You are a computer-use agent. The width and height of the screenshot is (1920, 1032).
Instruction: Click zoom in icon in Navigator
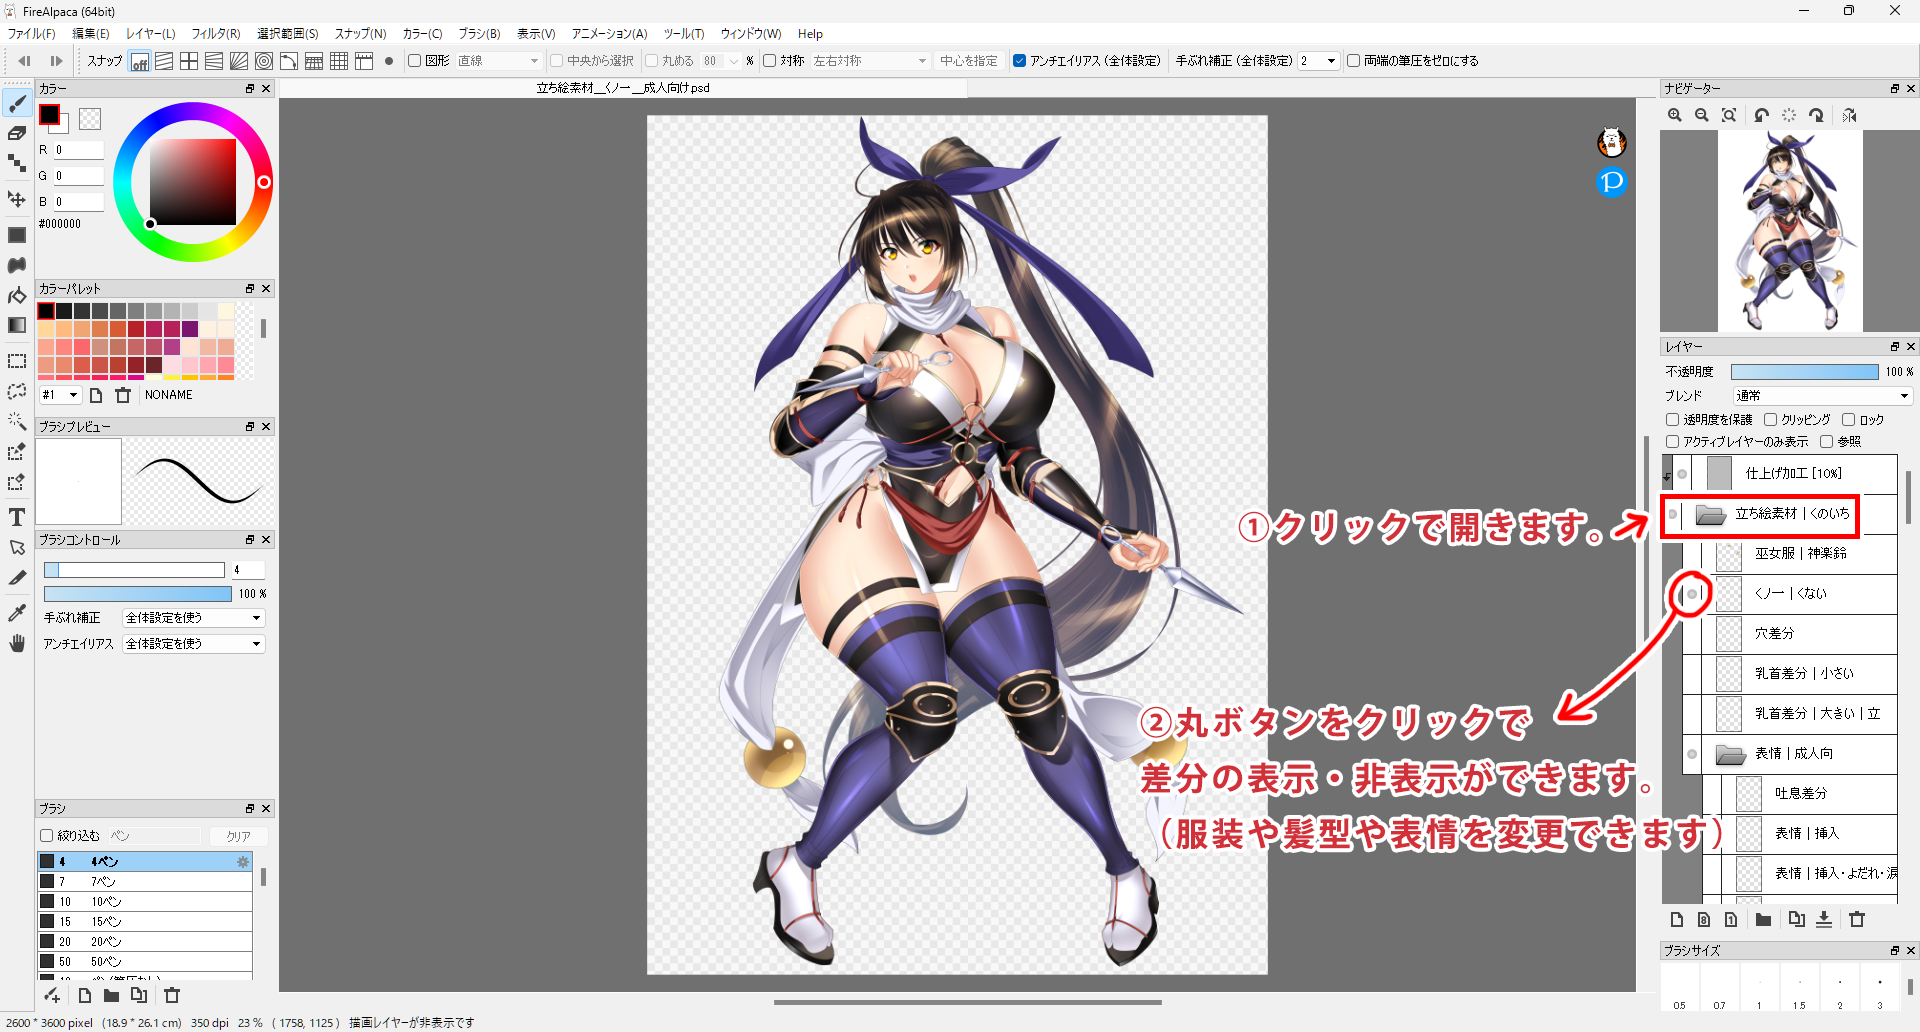pos(1675,116)
